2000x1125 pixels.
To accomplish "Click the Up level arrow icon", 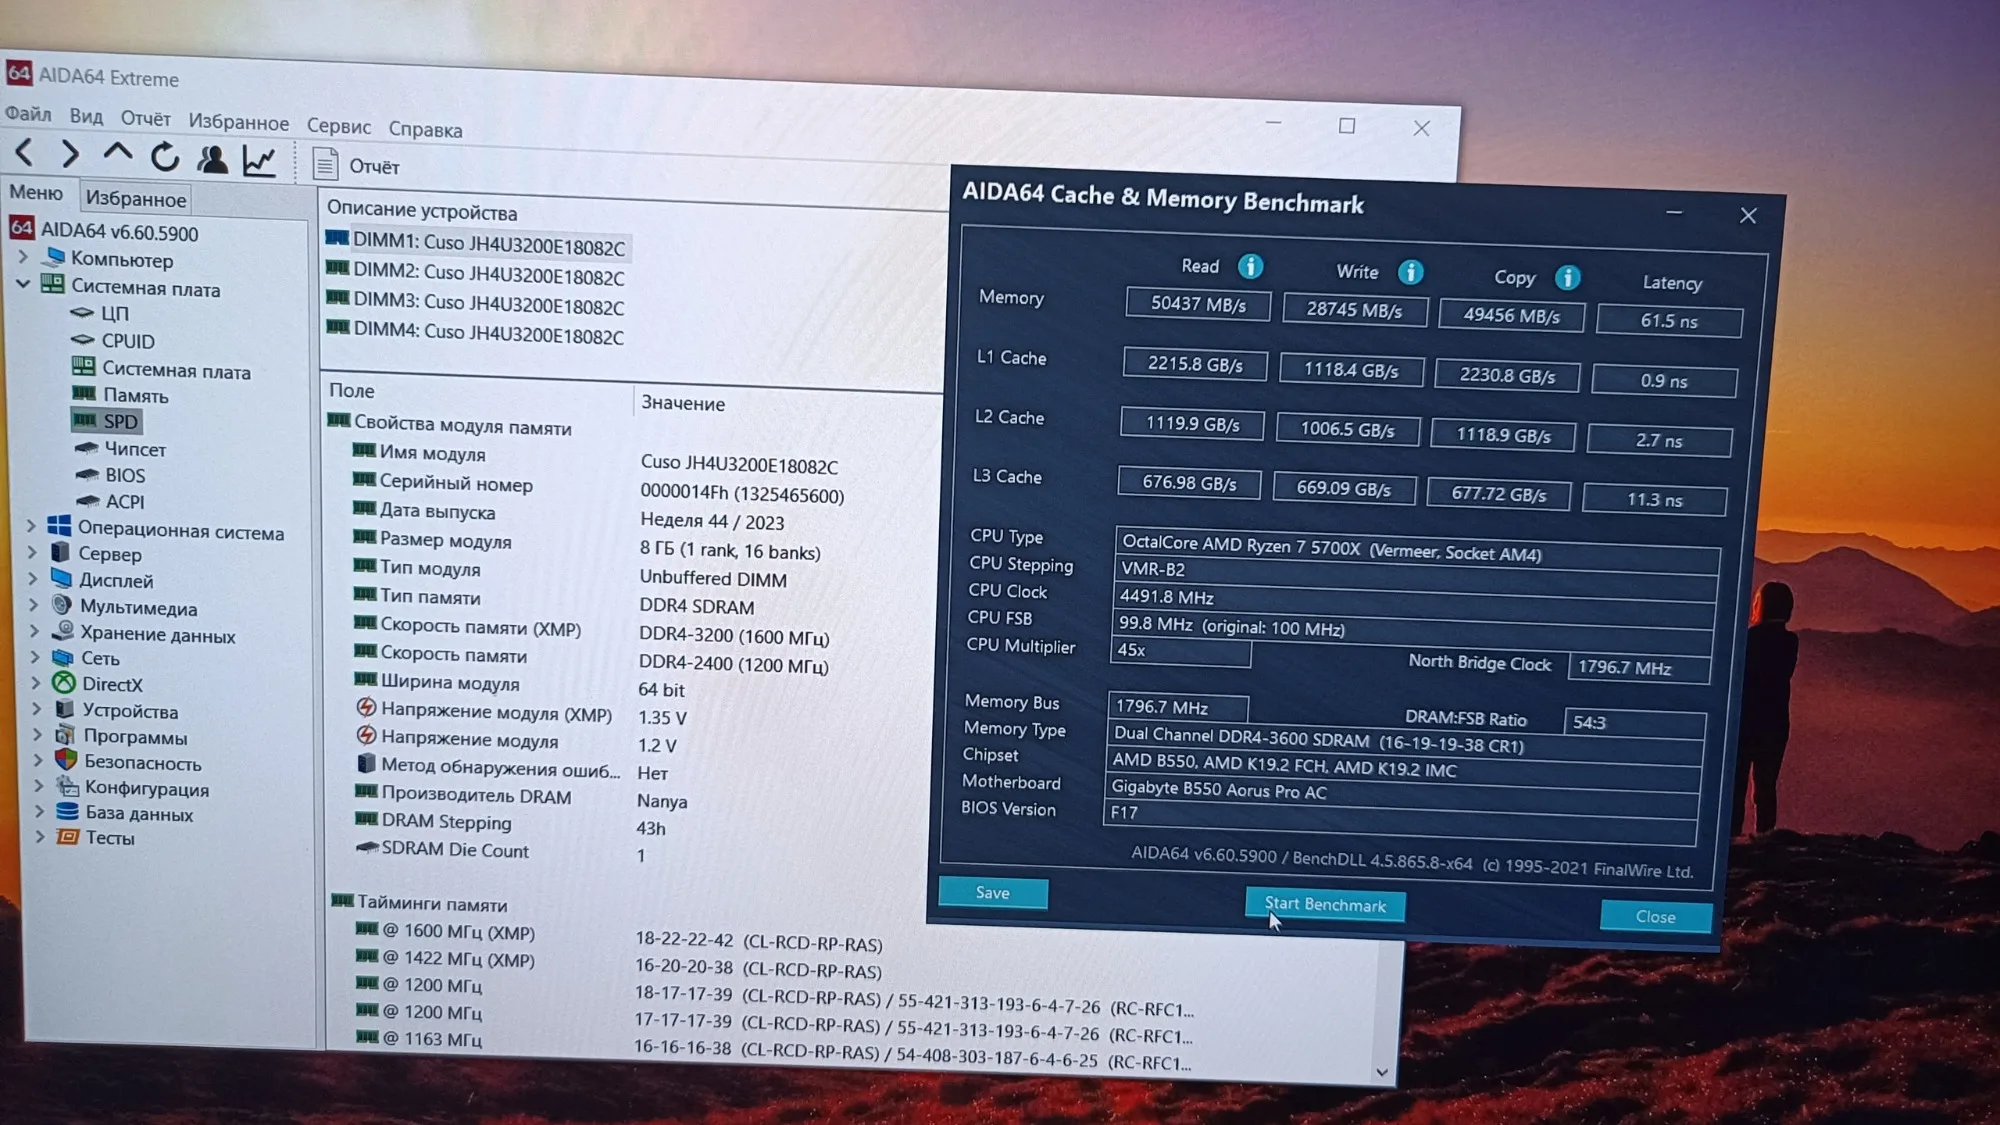I will point(118,154).
